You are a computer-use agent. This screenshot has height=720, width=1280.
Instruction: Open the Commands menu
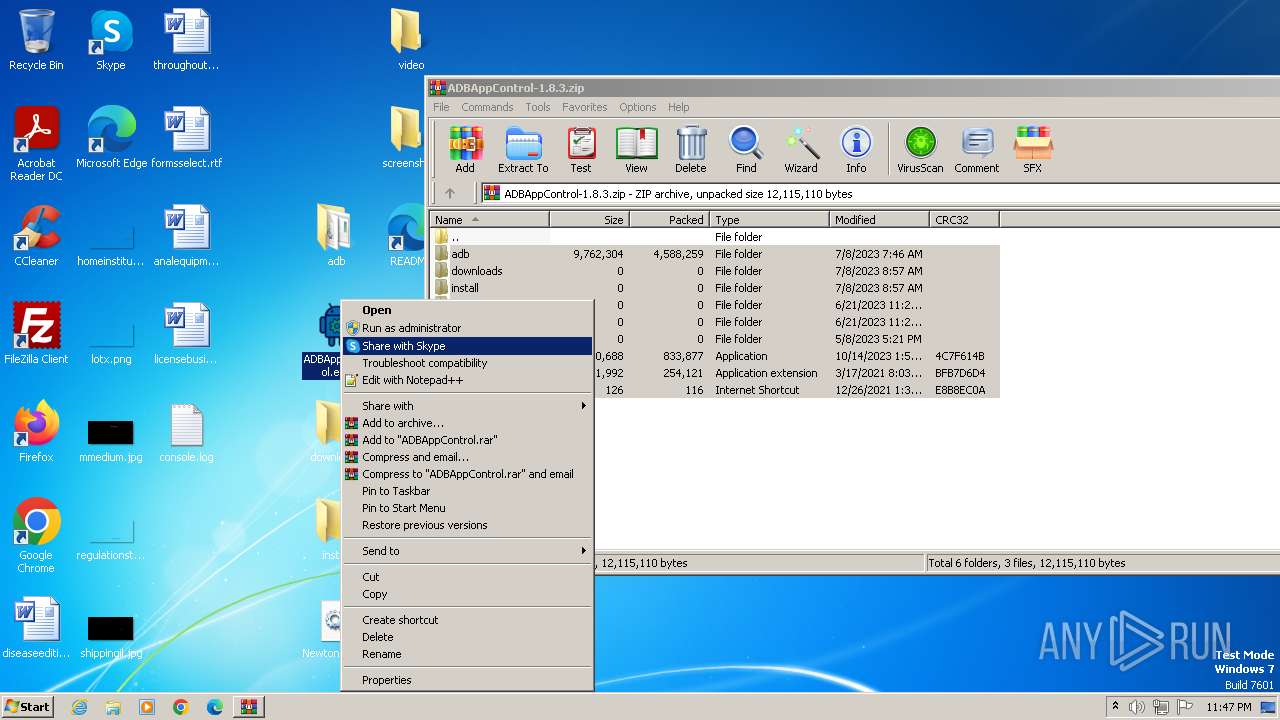(487, 107)
